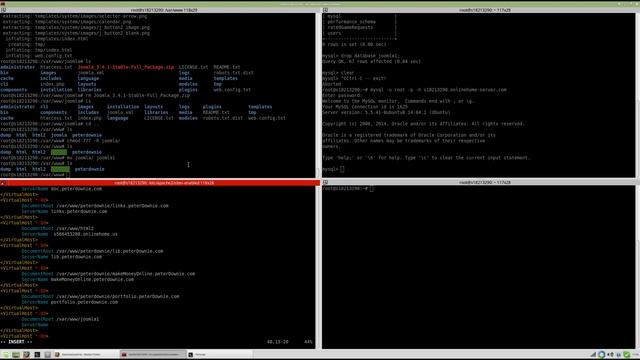Click the 'ServerName portfolio.peterdownie.com' line
This screenshot has height=360, width=640.
(x=69, y=302)
